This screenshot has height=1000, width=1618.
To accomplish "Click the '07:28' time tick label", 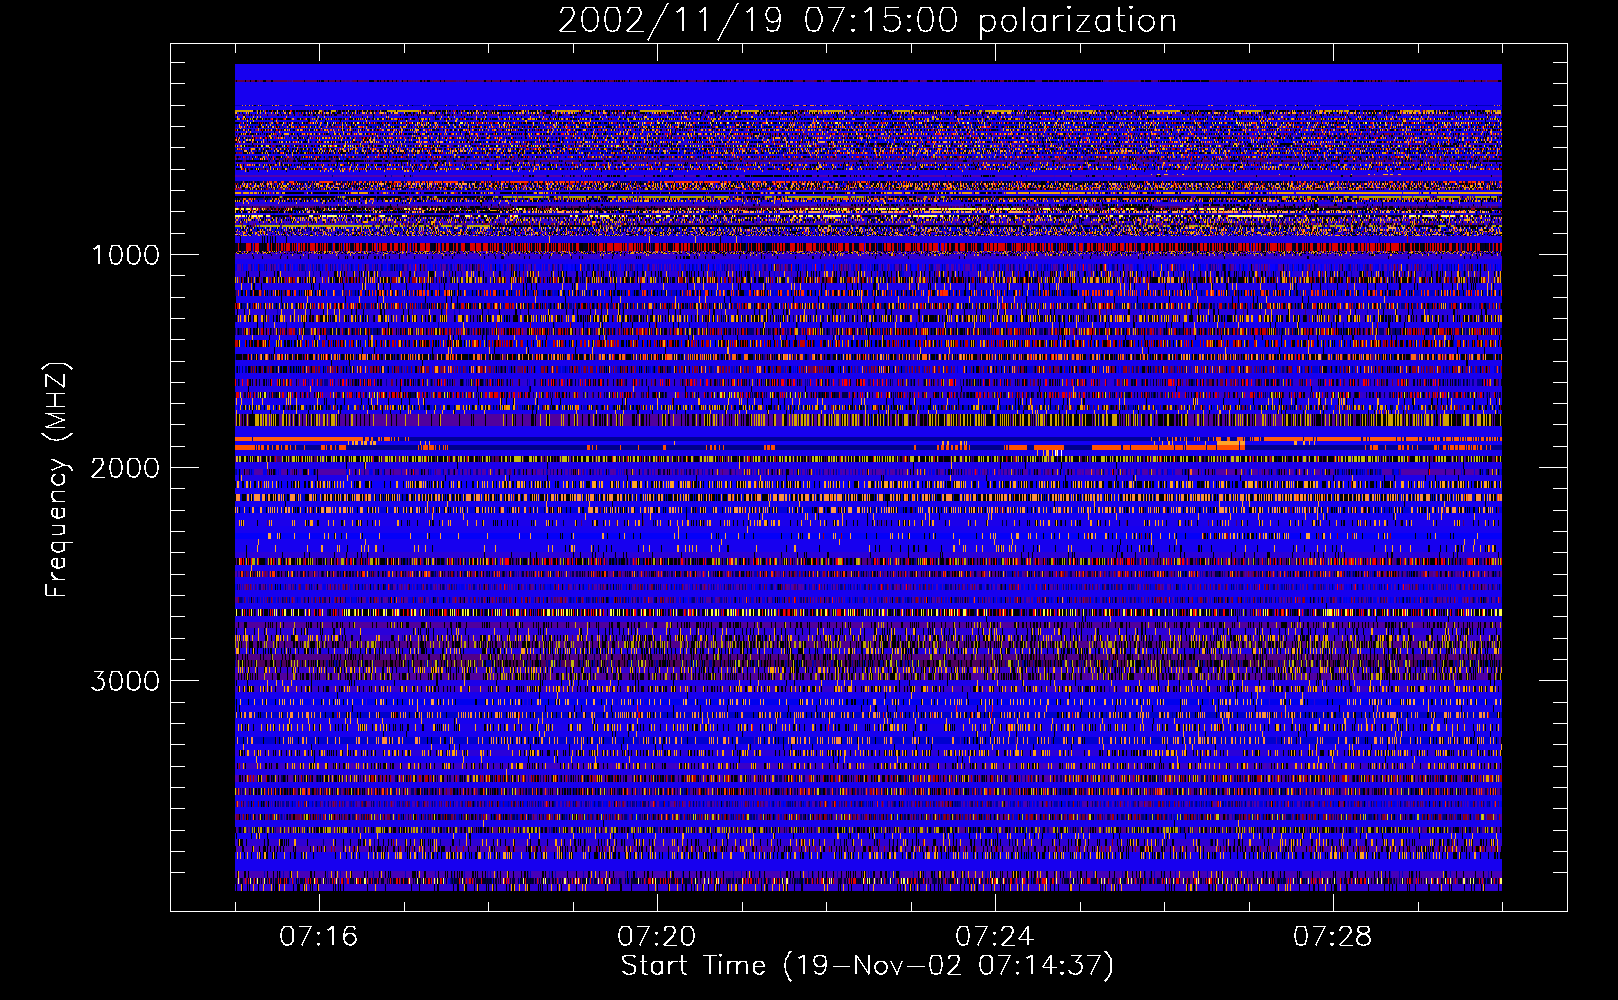I will pos(1332,937).
